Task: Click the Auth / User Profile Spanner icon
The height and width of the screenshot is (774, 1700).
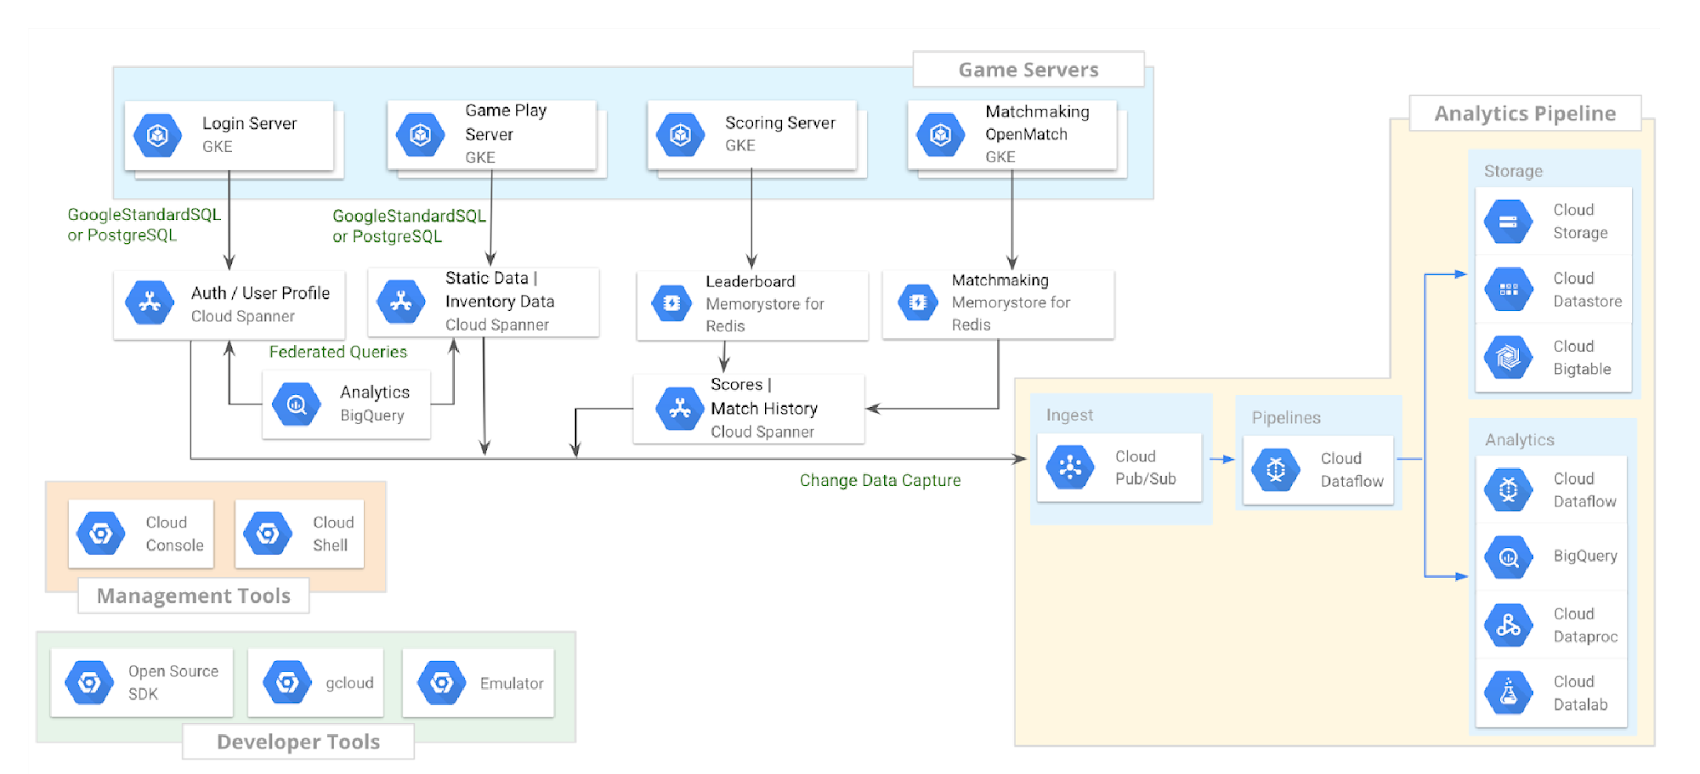Action: (150, 302)
